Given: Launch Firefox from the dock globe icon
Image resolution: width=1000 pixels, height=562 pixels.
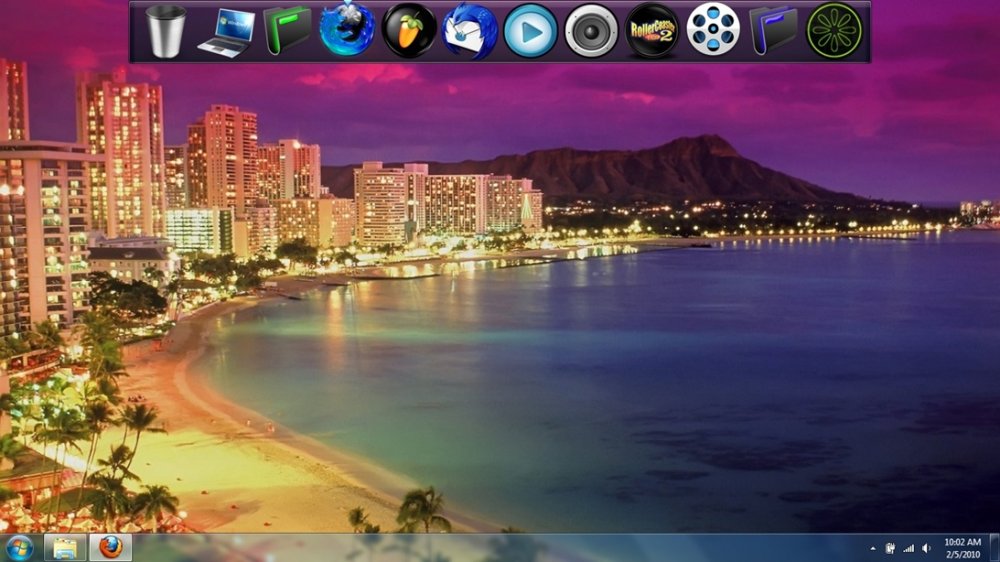Looking at the screenshot, I should point(348,29).
